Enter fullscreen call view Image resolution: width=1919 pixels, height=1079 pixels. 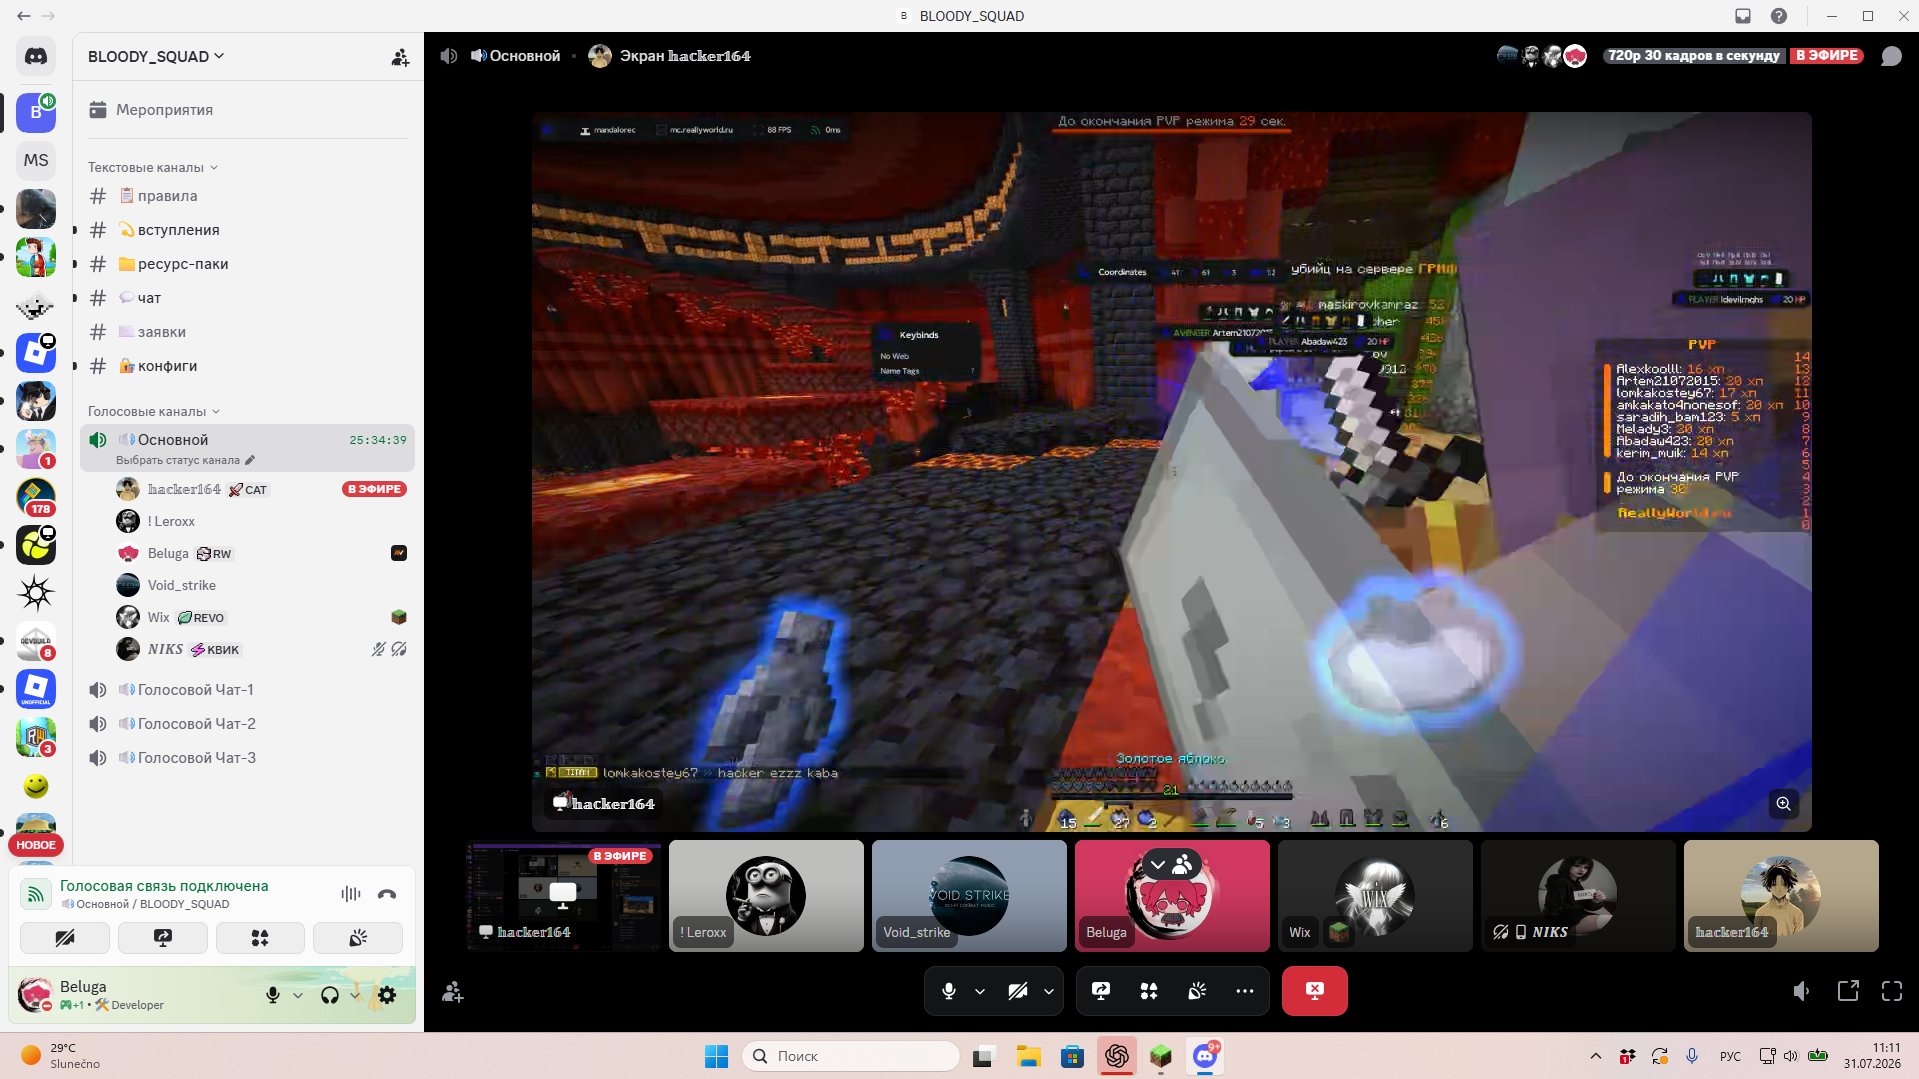click(1892, 991)
